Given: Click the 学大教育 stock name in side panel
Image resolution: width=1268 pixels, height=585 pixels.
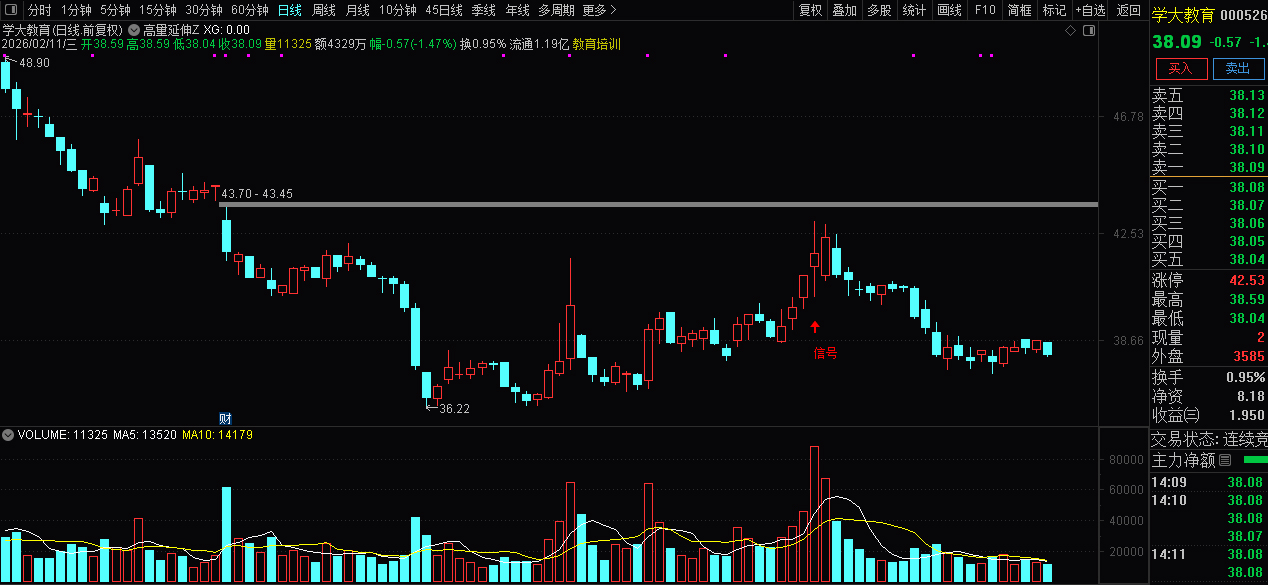Looking at the screenshot, I should point(1183,14).
